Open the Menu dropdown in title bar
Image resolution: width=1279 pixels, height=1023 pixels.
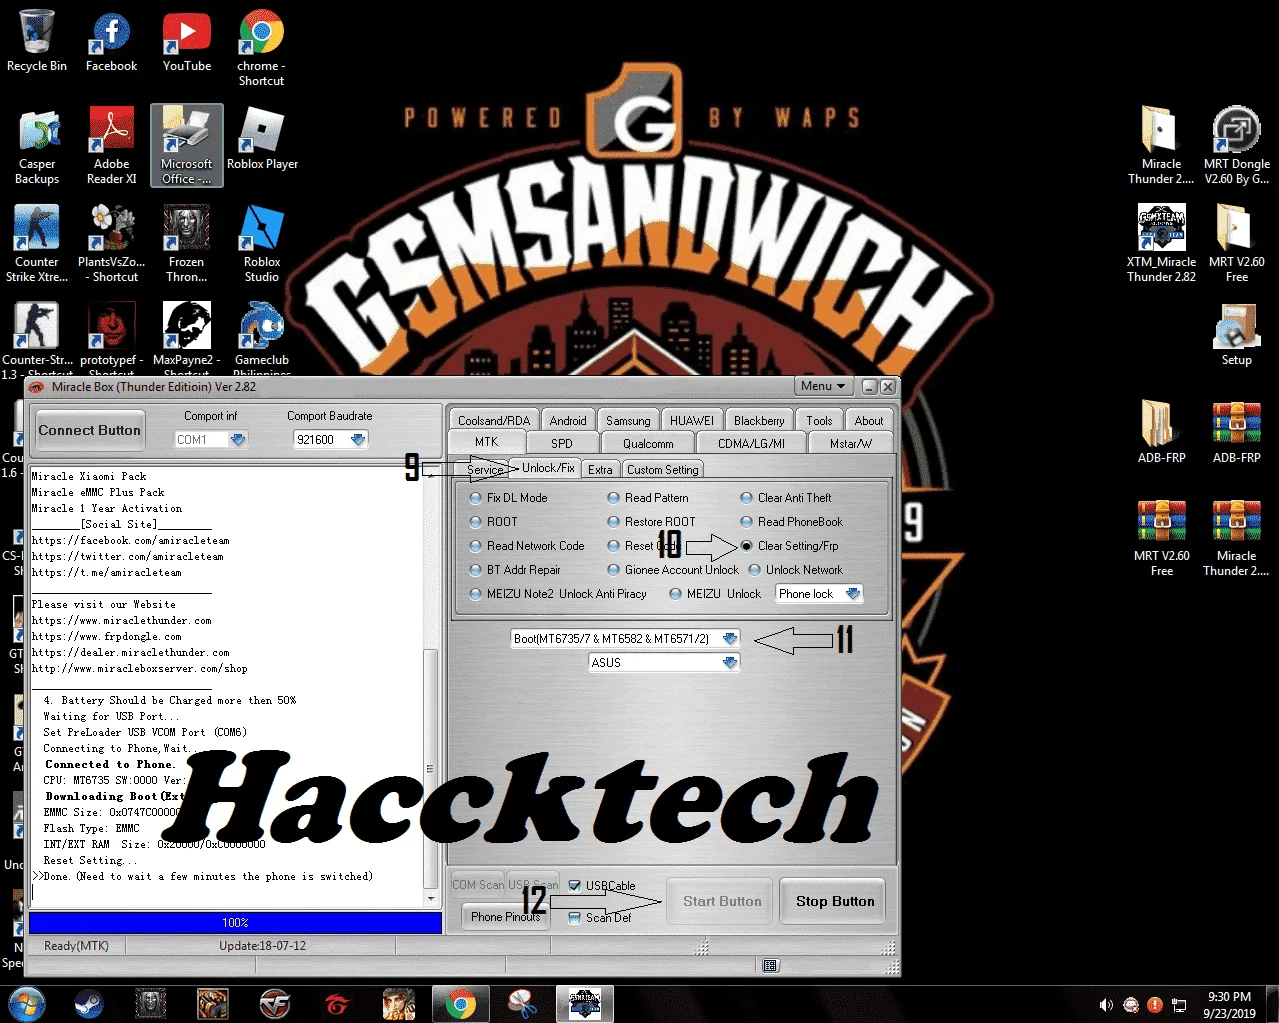tap(823, 386)
